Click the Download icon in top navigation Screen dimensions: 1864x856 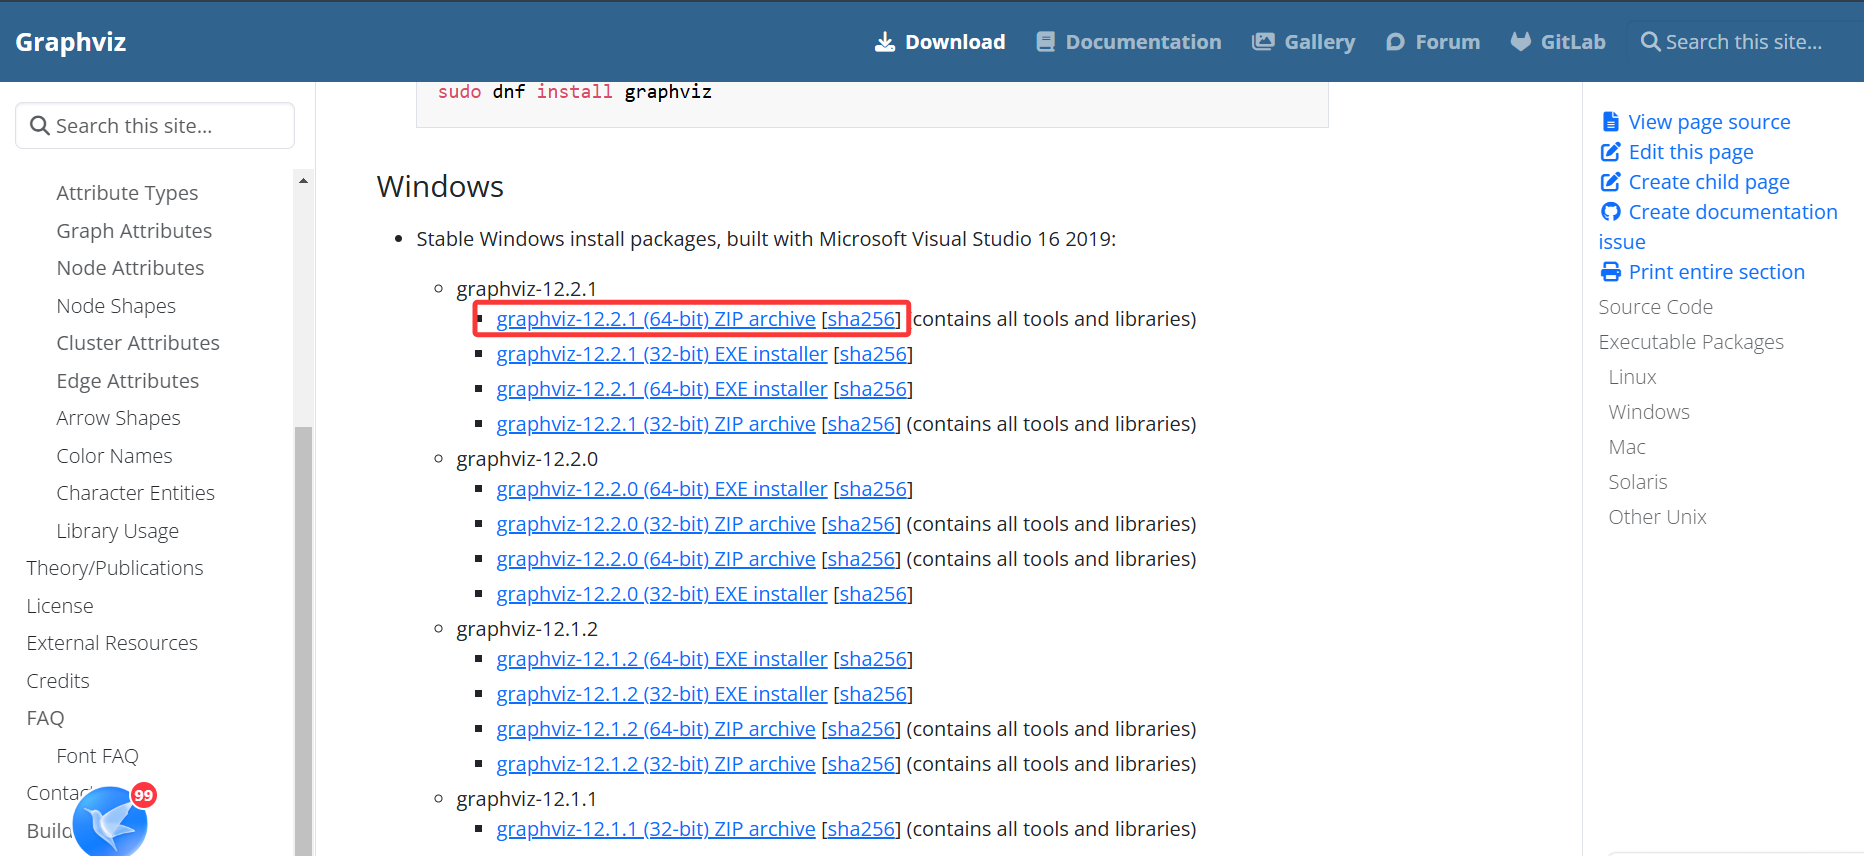(884, 42)
